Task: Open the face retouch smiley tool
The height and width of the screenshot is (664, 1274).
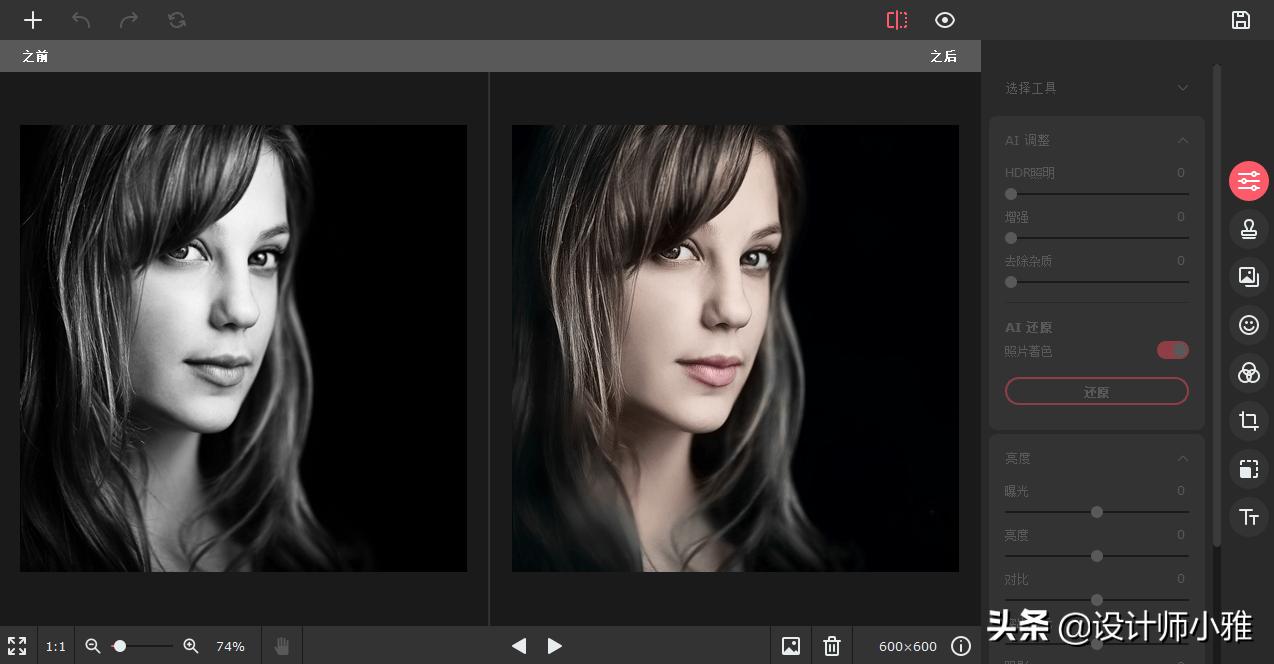Action: (x=1248, y=324)
